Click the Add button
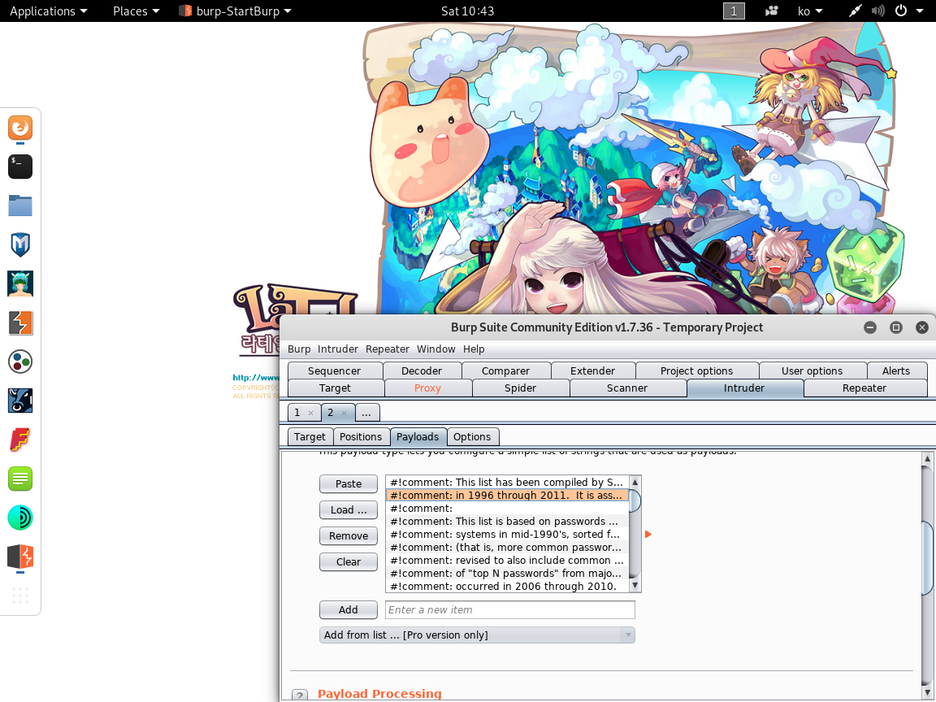 coord(348,609)
